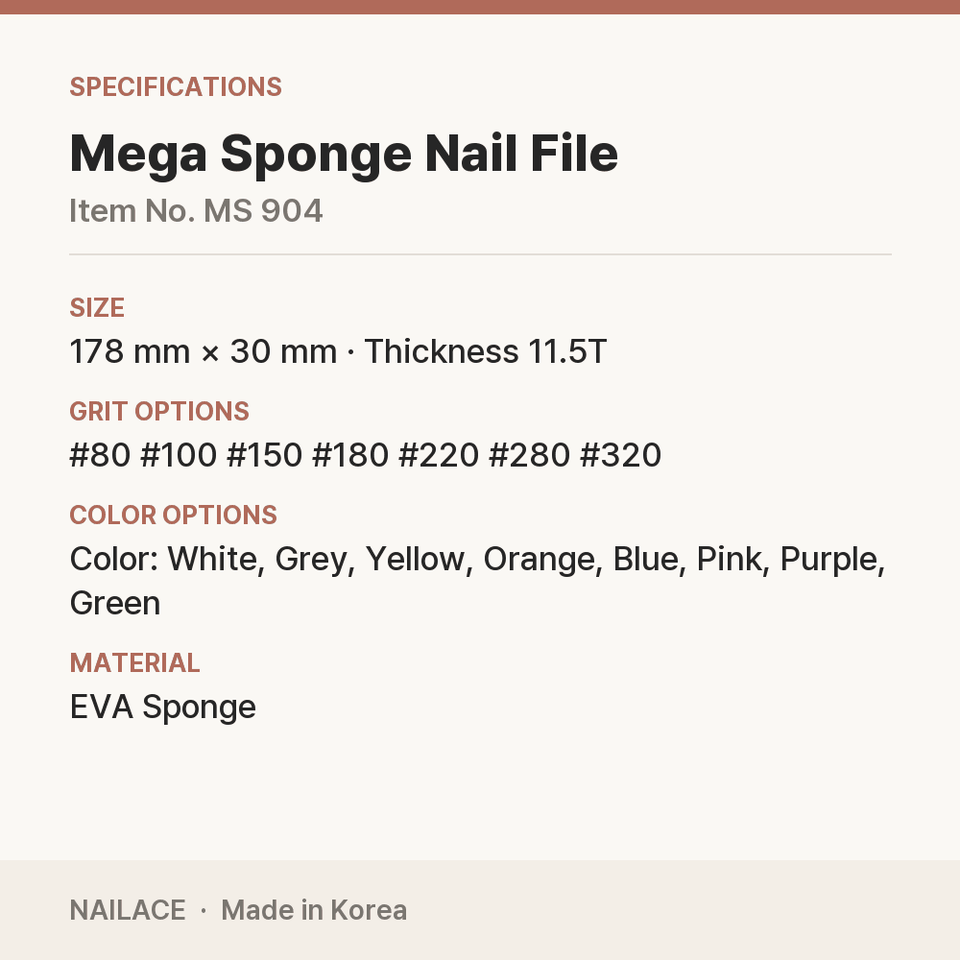Click the COLOR OPTIONS label
This screenshot has width=960, height=960.
pyautogui.click(x=173, y=515)
